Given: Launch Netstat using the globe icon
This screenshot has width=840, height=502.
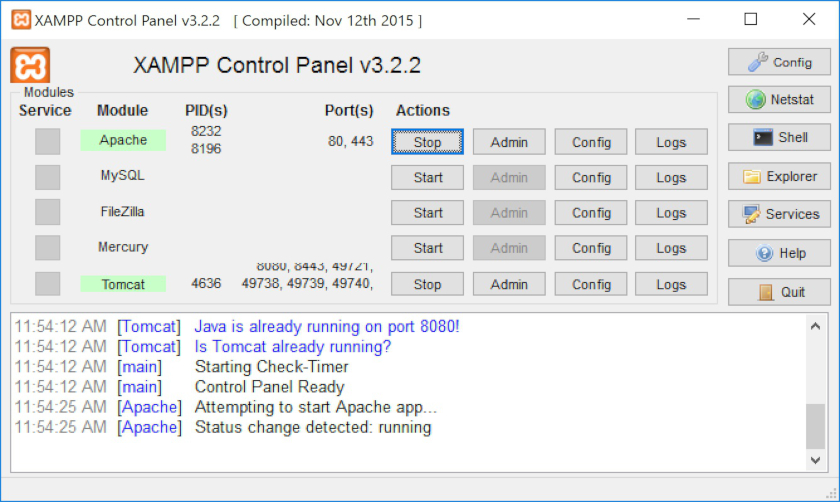Looking at the screenshot, I should (x=759, y=100).
